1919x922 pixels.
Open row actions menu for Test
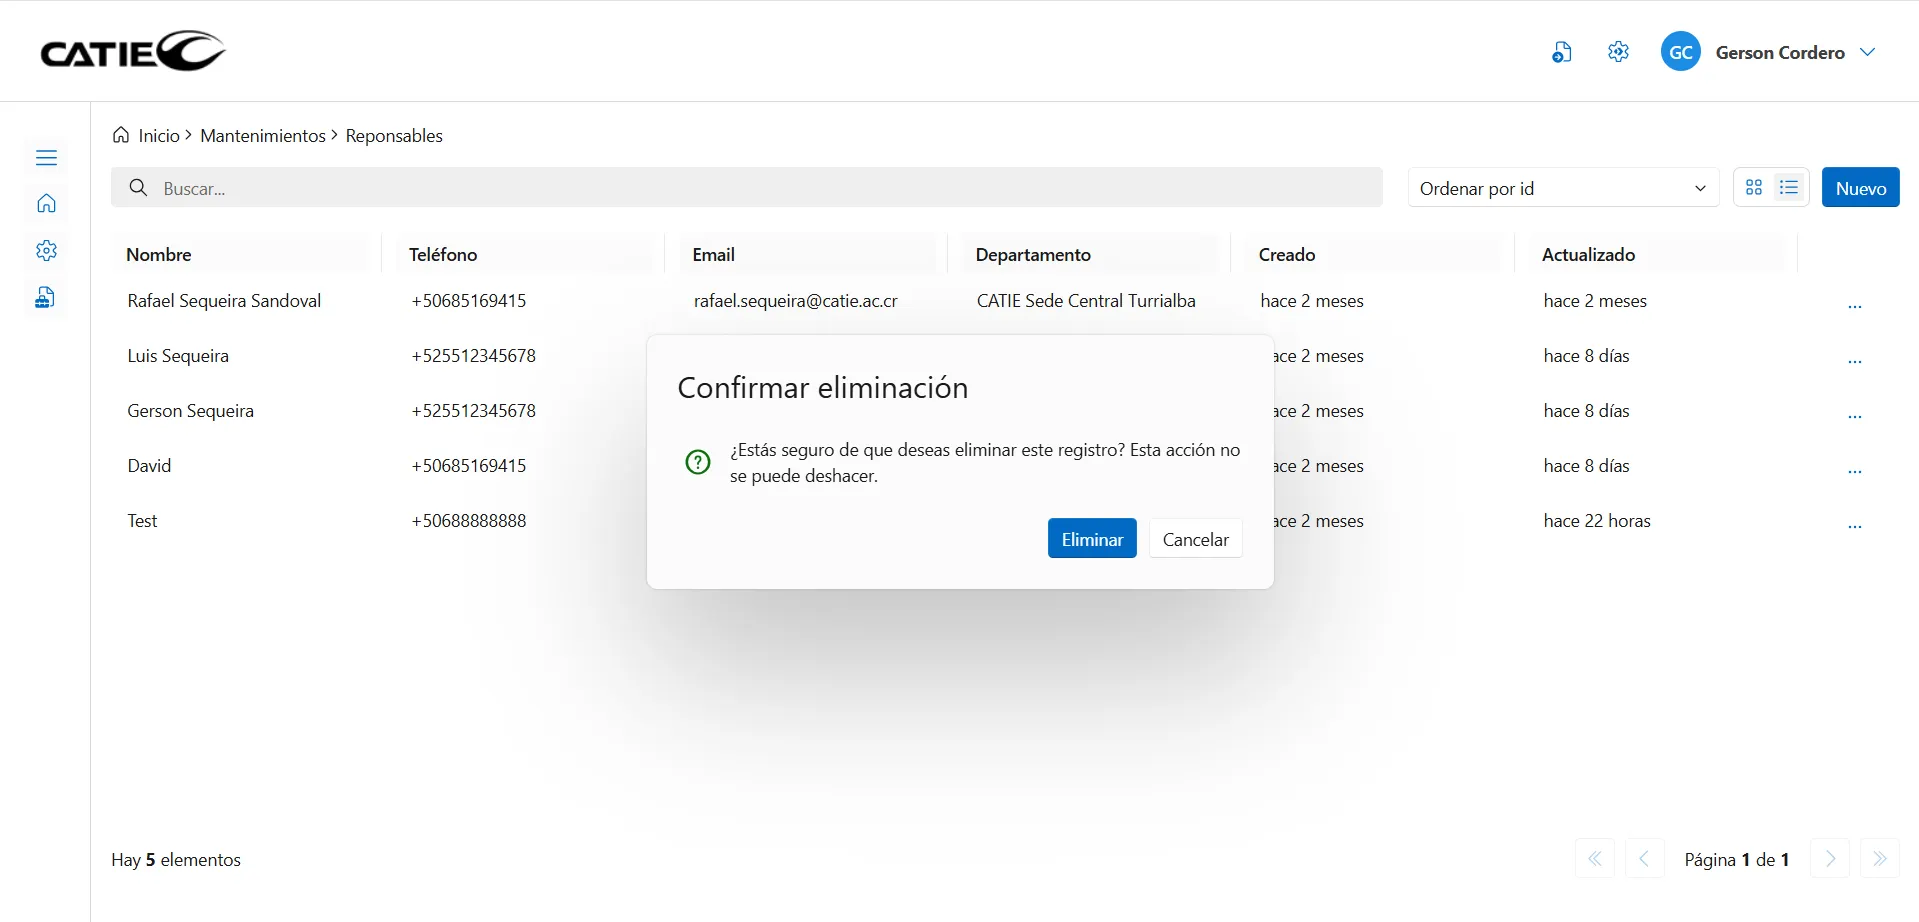1854,525
